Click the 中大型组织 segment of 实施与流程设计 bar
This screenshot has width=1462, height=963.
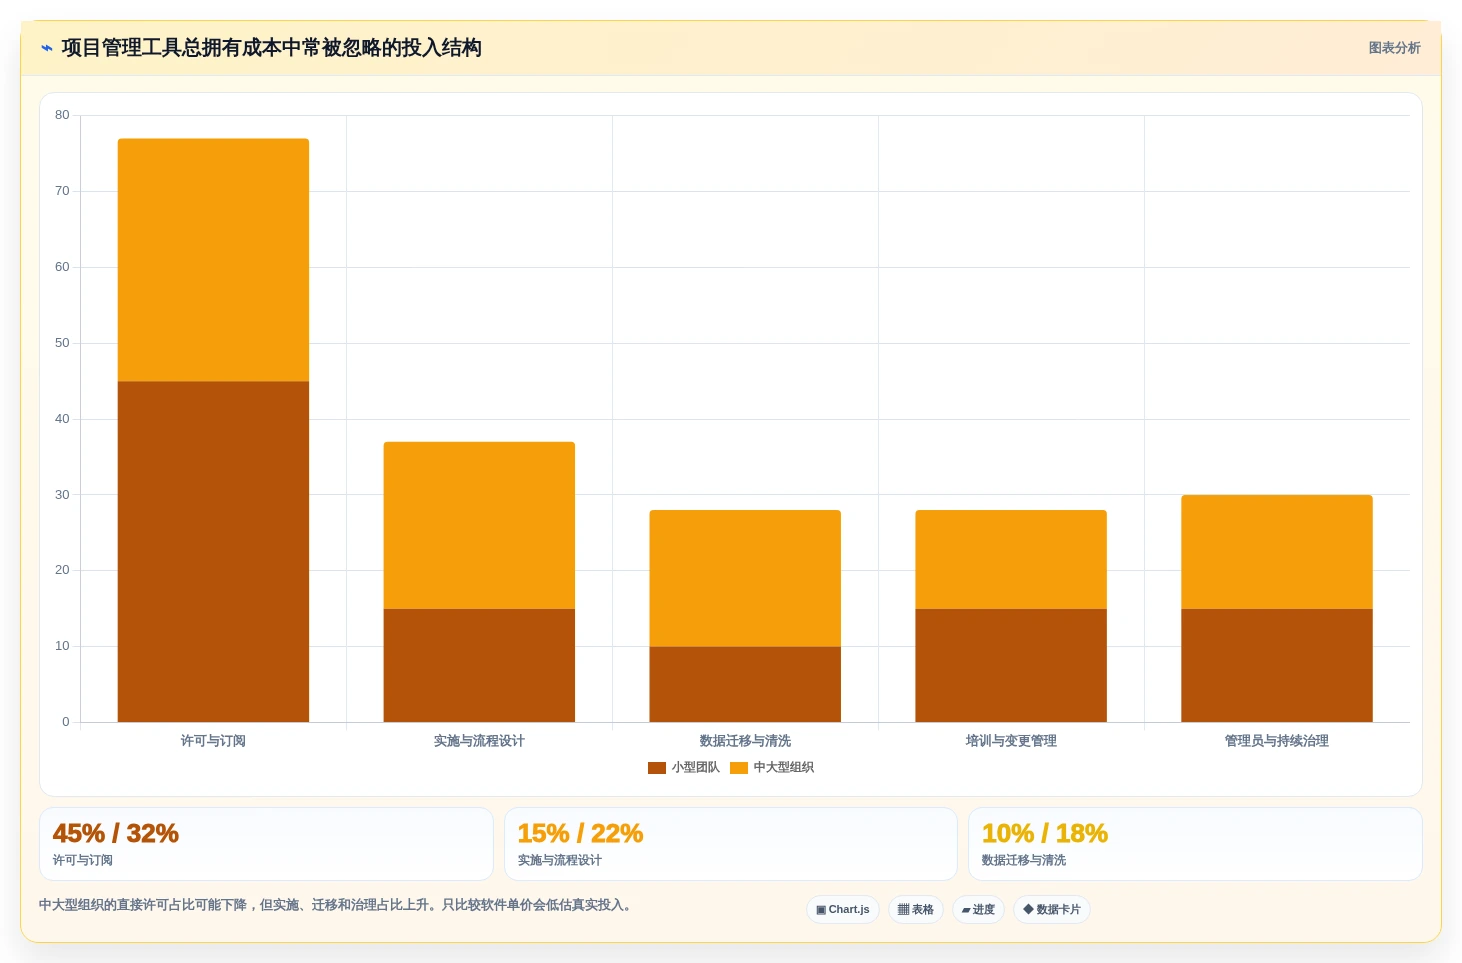pyautogui.click(x=479, y=526)
